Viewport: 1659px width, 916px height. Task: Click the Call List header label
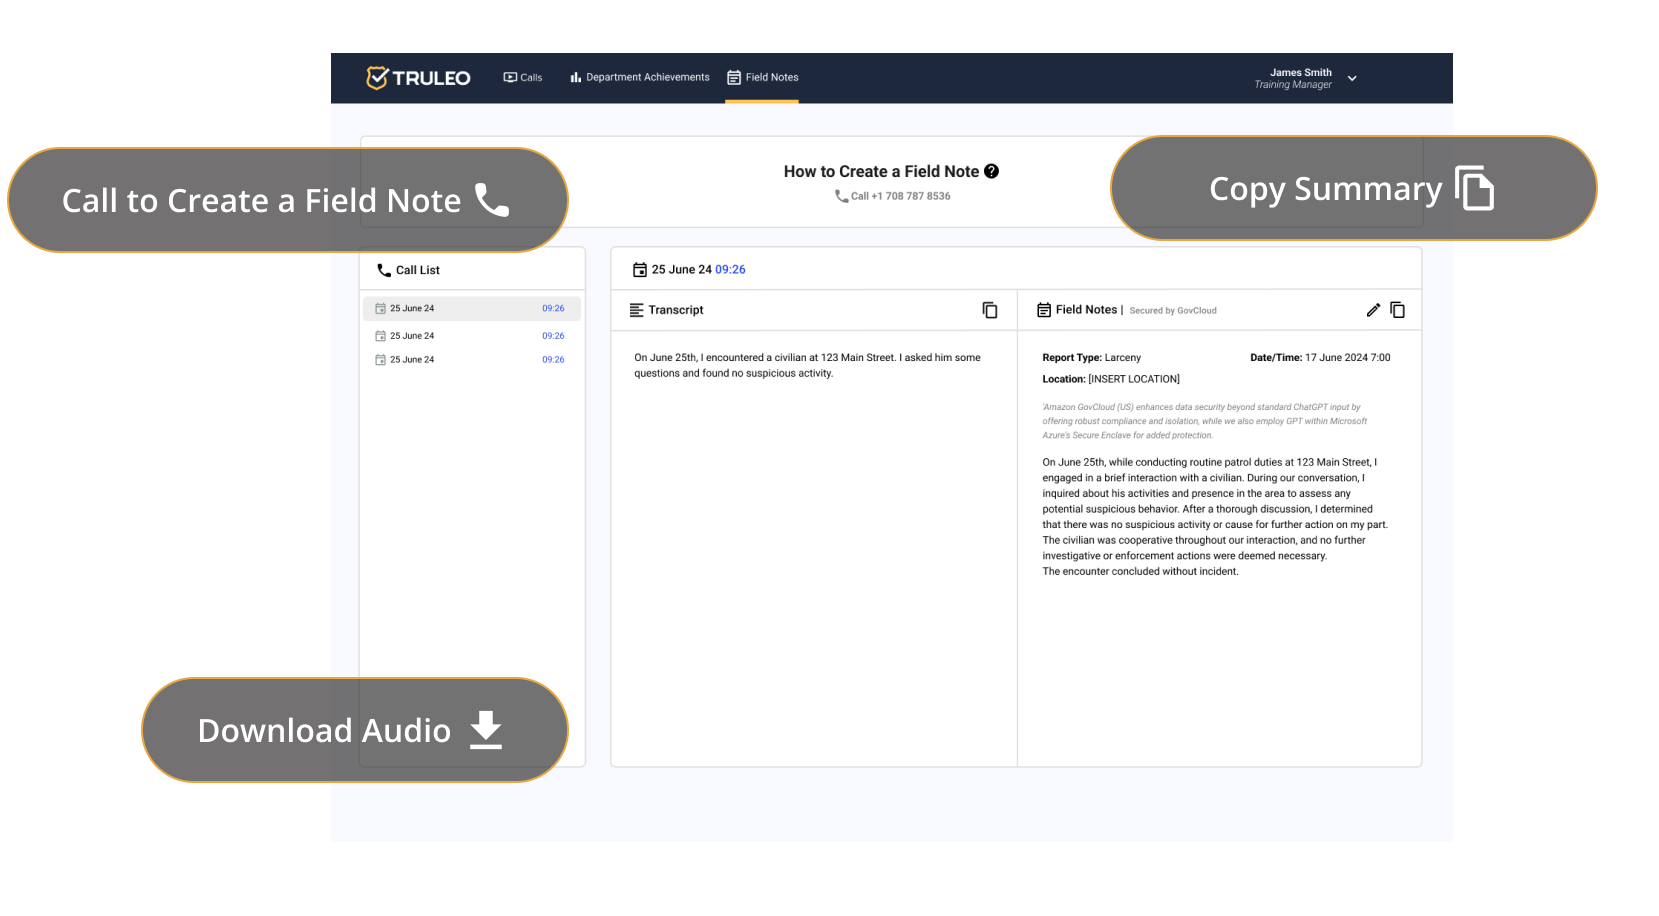(x=418, y=270)
